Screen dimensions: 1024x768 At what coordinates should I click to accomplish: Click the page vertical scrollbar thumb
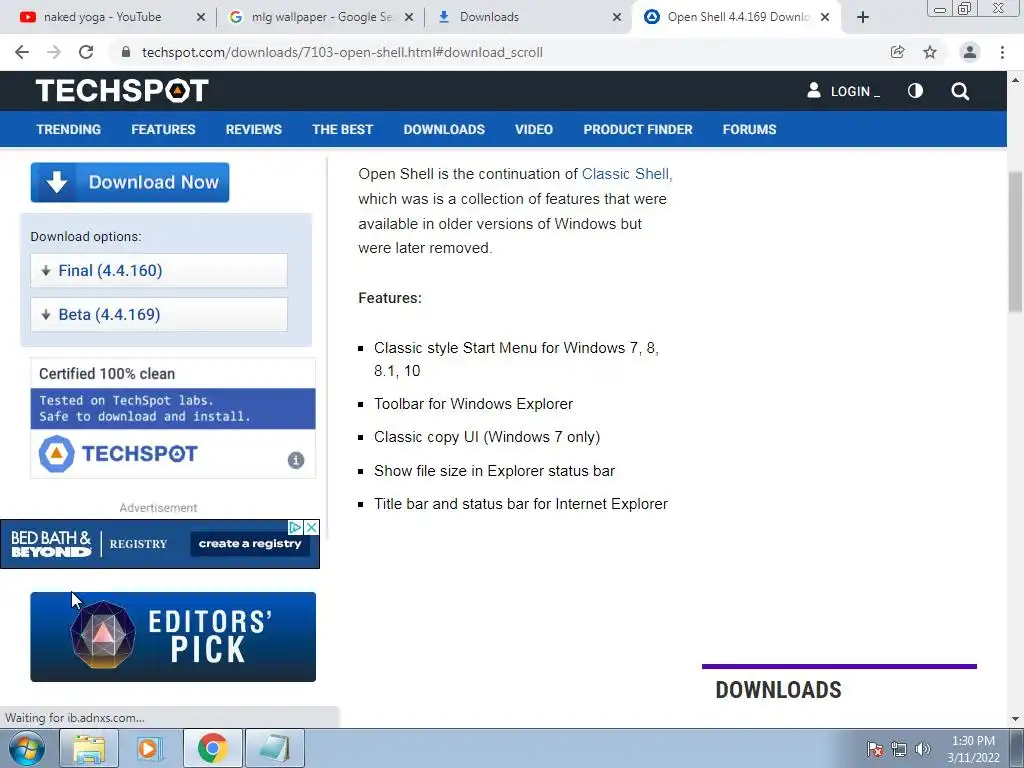1015,242
